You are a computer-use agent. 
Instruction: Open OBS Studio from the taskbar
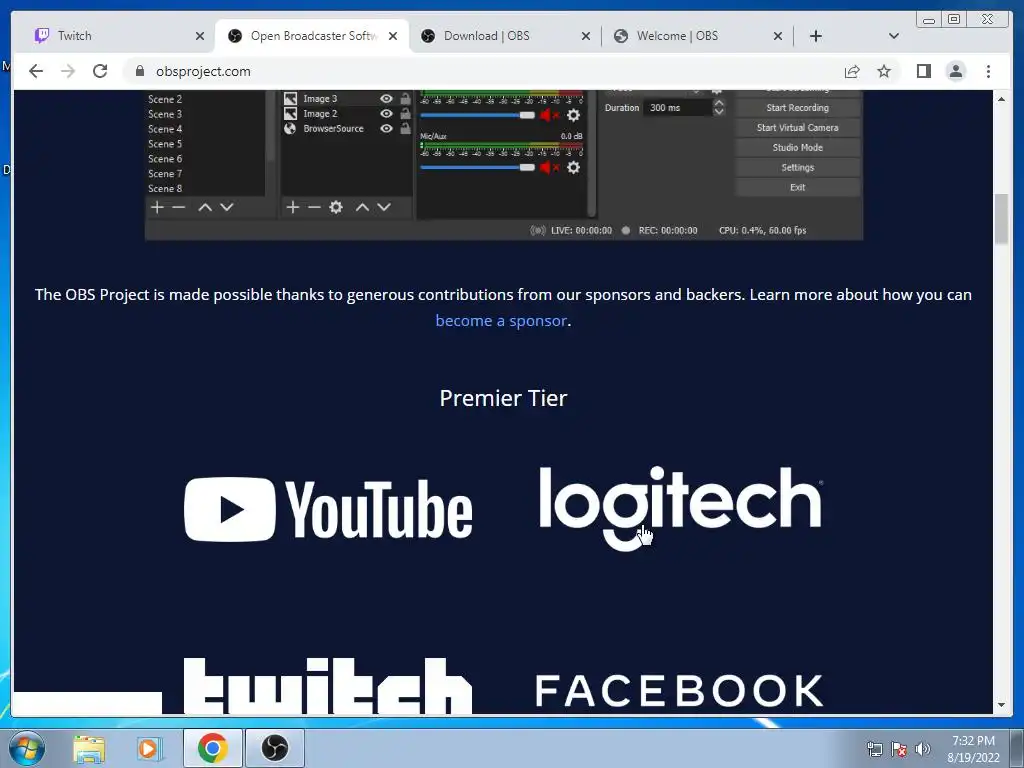point(275,748)
